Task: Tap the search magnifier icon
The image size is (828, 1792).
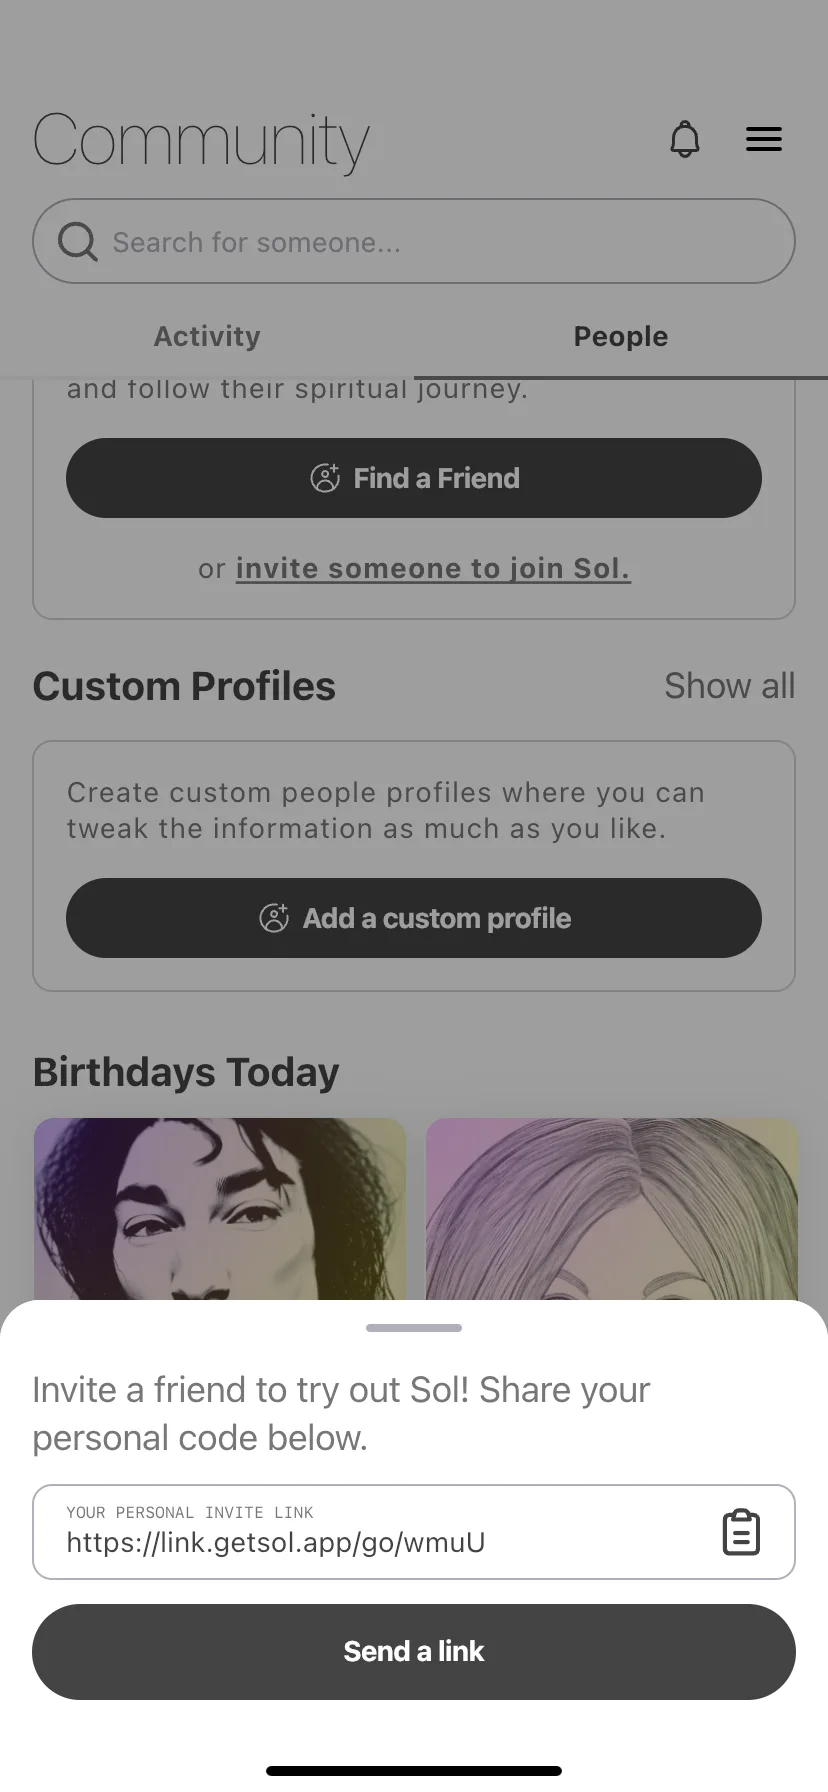Action: pyautogui.click(x=77, y=241)
